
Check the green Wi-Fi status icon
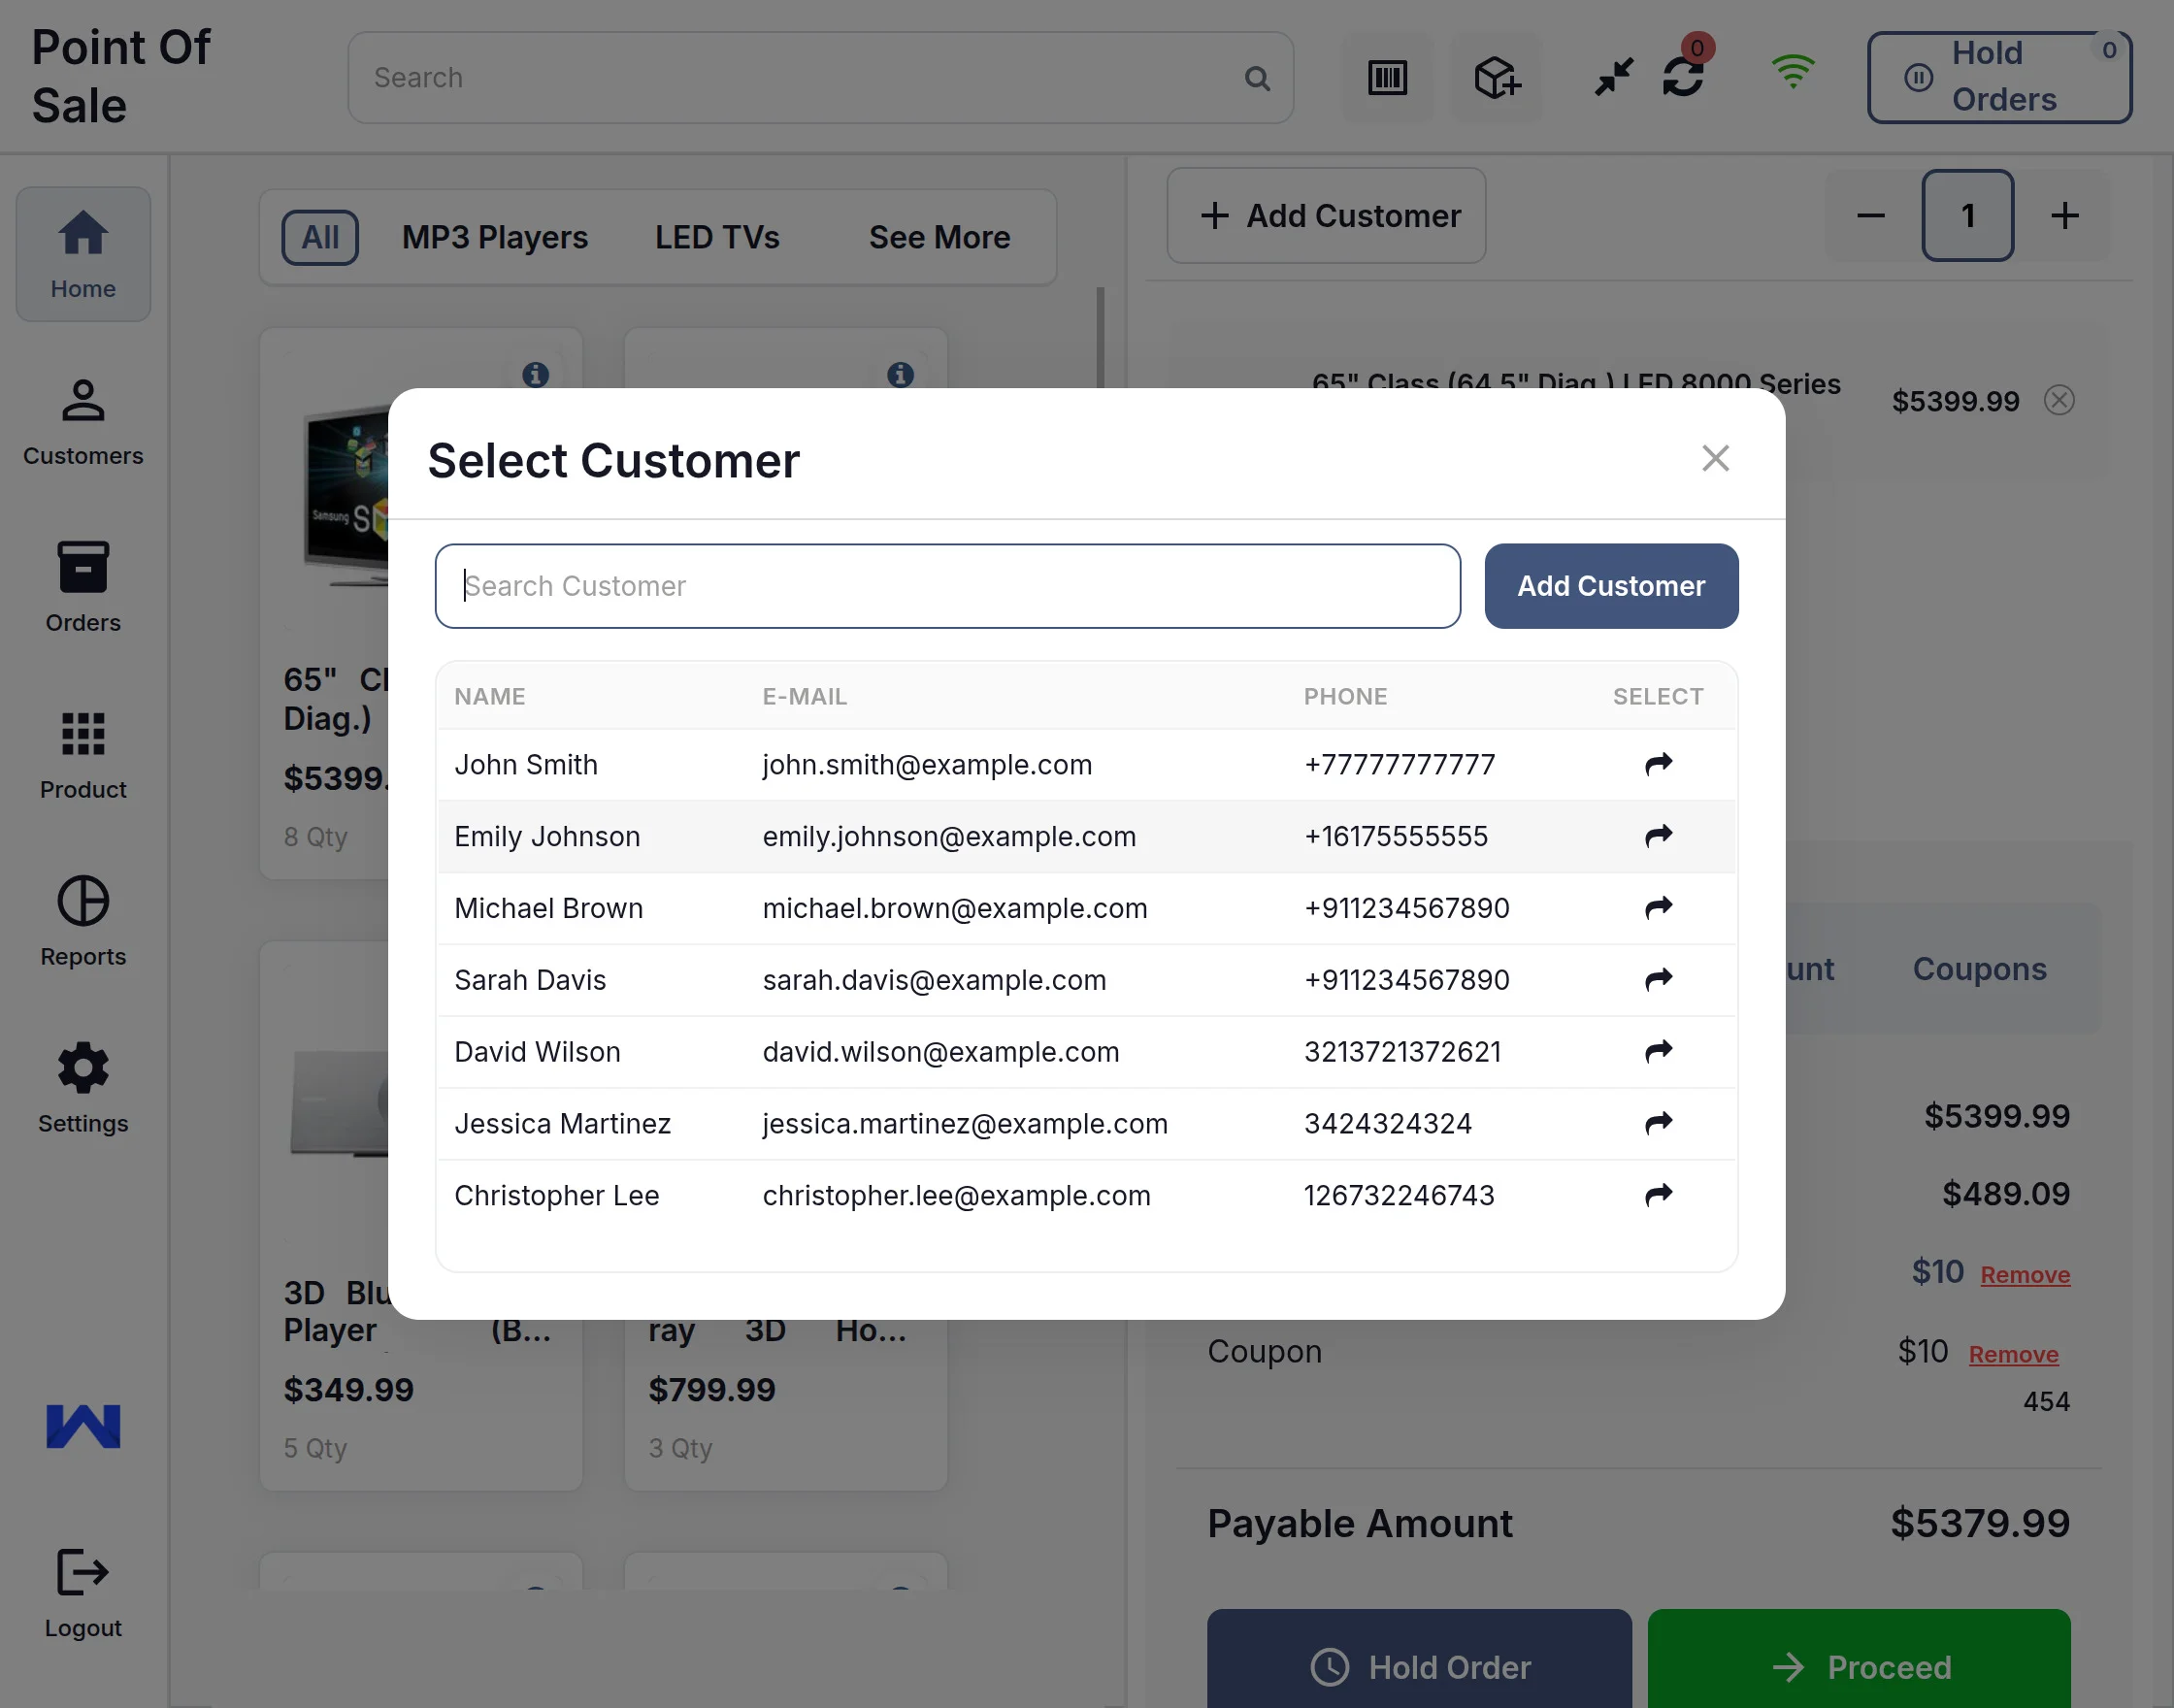click(x=1793, y=70)
